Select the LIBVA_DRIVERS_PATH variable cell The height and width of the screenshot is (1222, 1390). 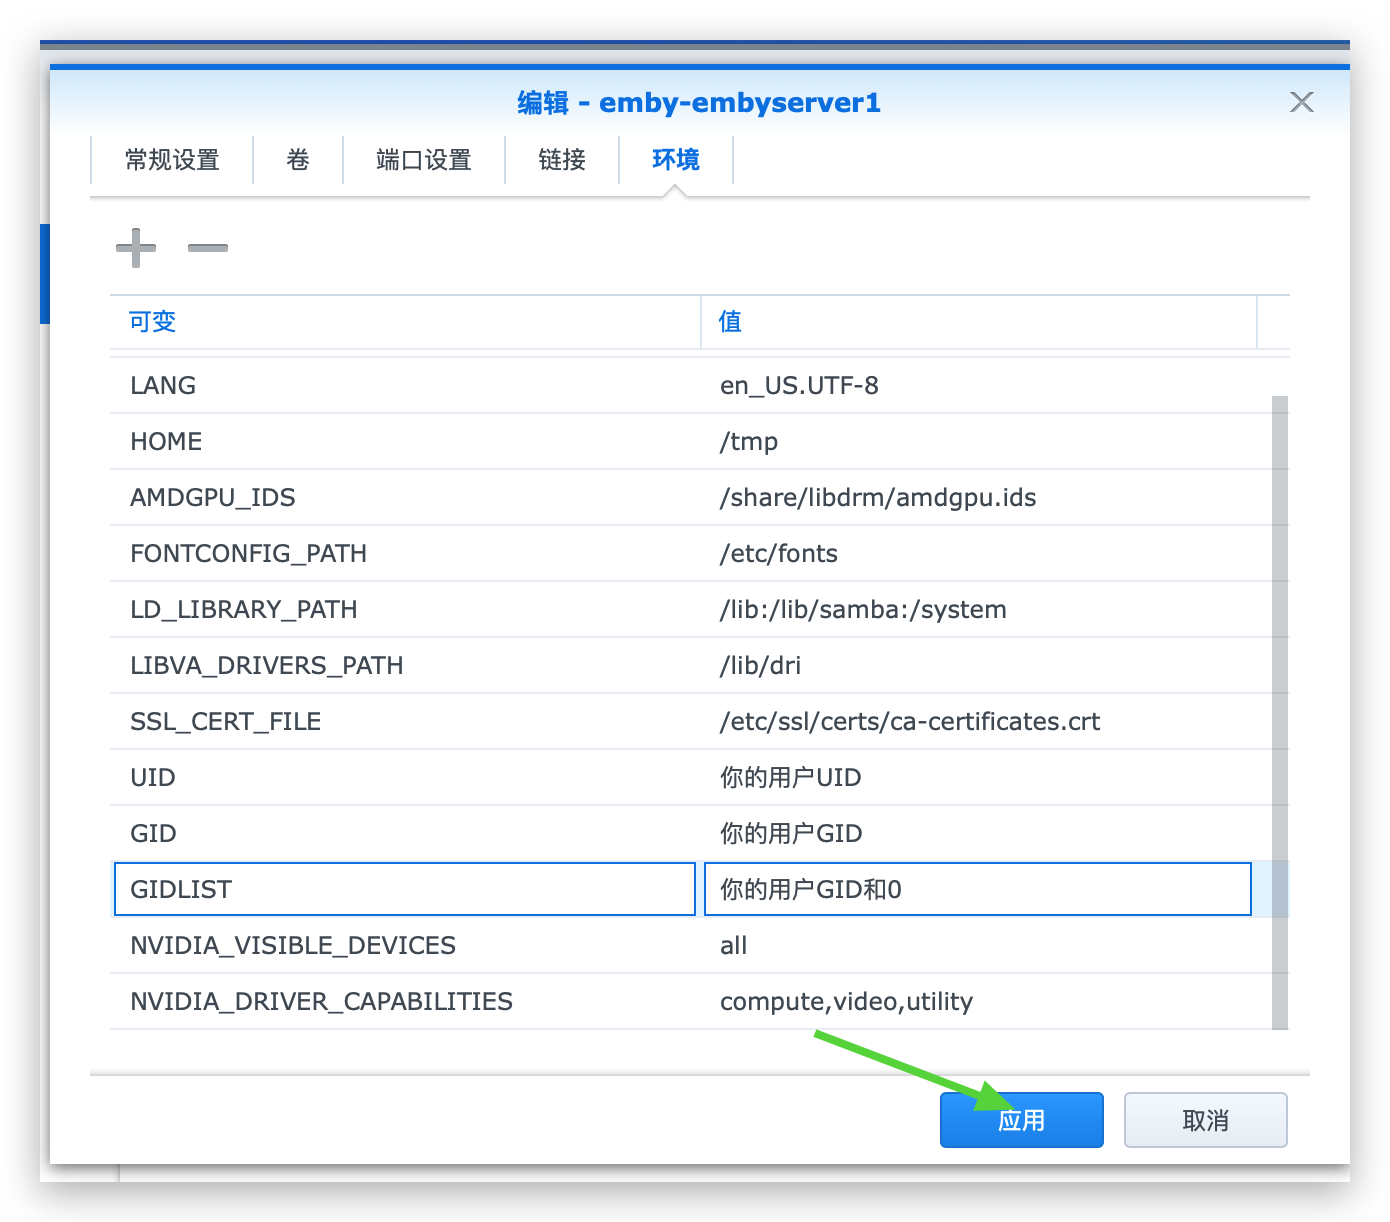pos(405,666)
